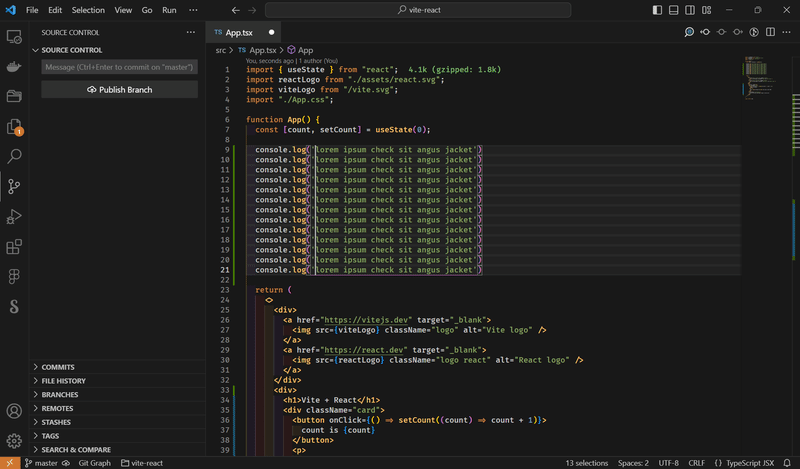Open the Run menu
The width and height of the screenshot is (800, 469).
[x=169, y=10]
